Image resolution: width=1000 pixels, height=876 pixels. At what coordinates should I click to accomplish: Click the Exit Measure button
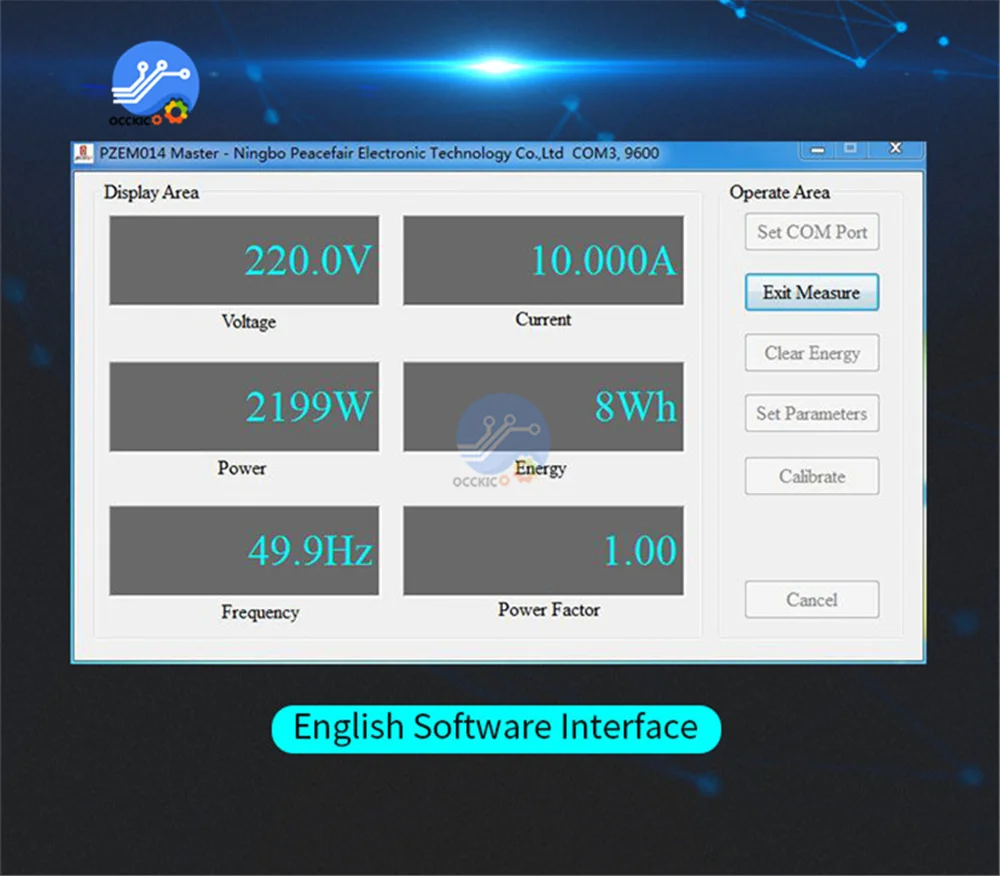click(x=811, y=292)
